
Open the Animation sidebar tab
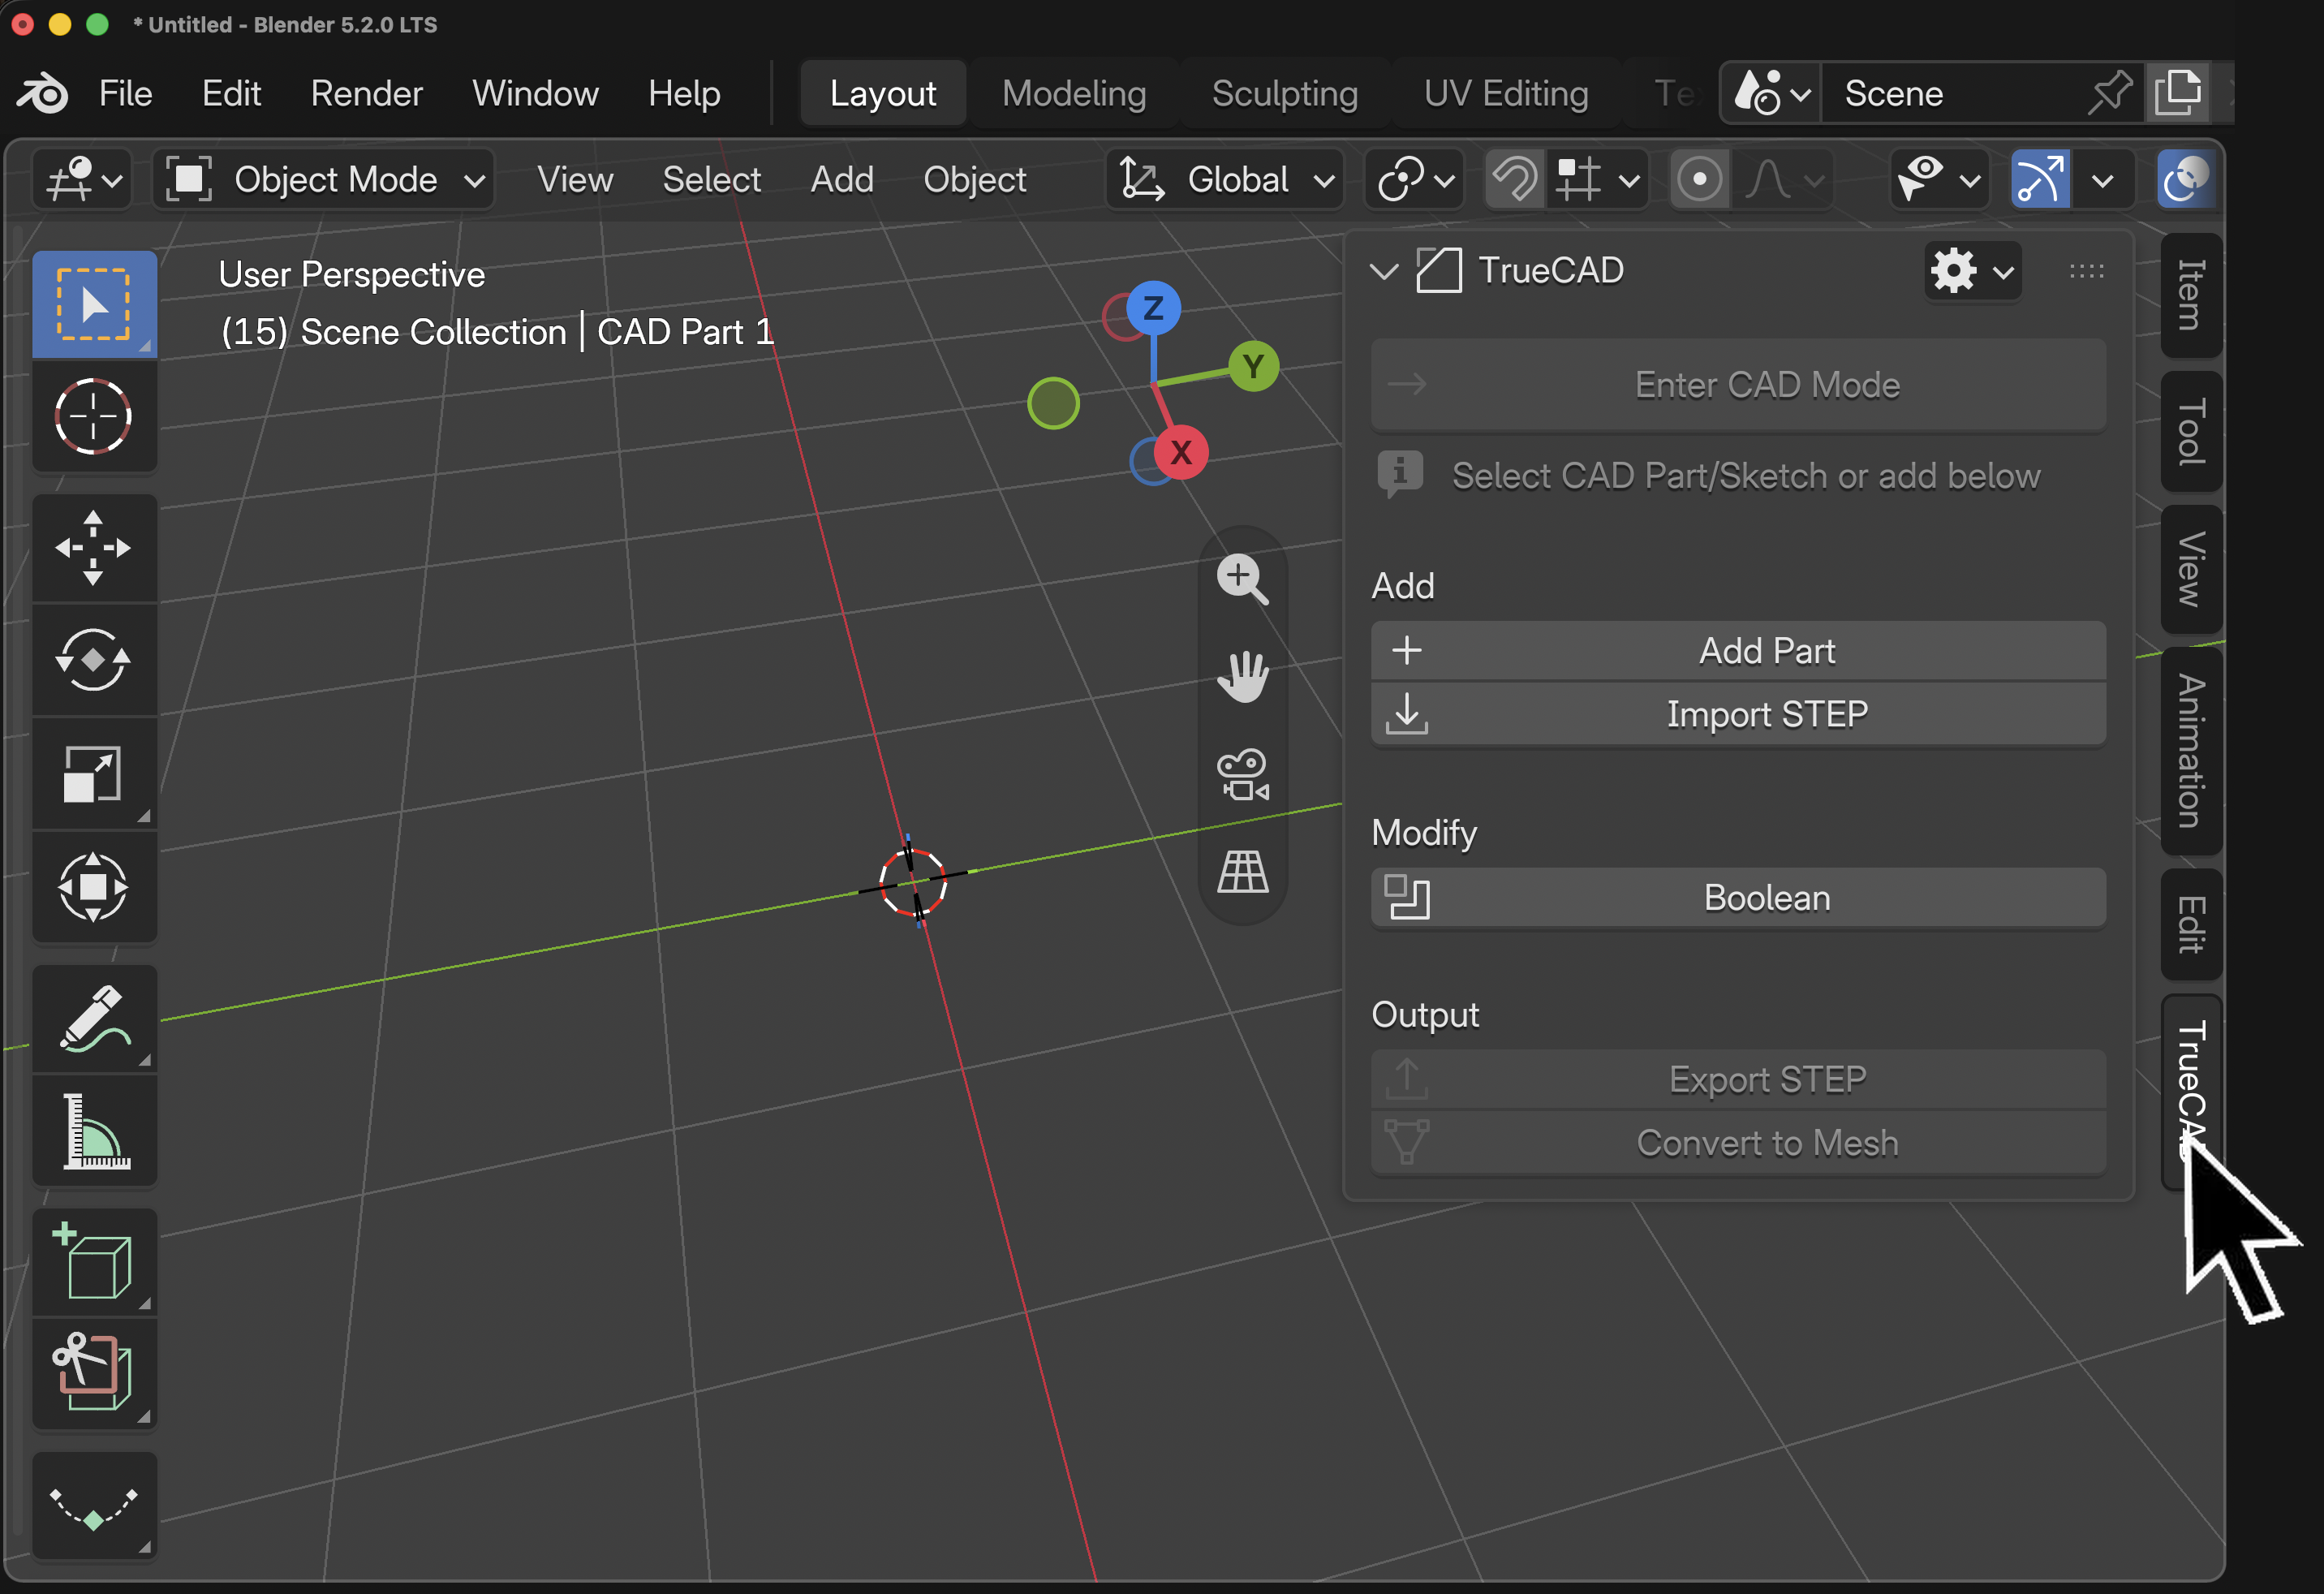[2190, 752]
